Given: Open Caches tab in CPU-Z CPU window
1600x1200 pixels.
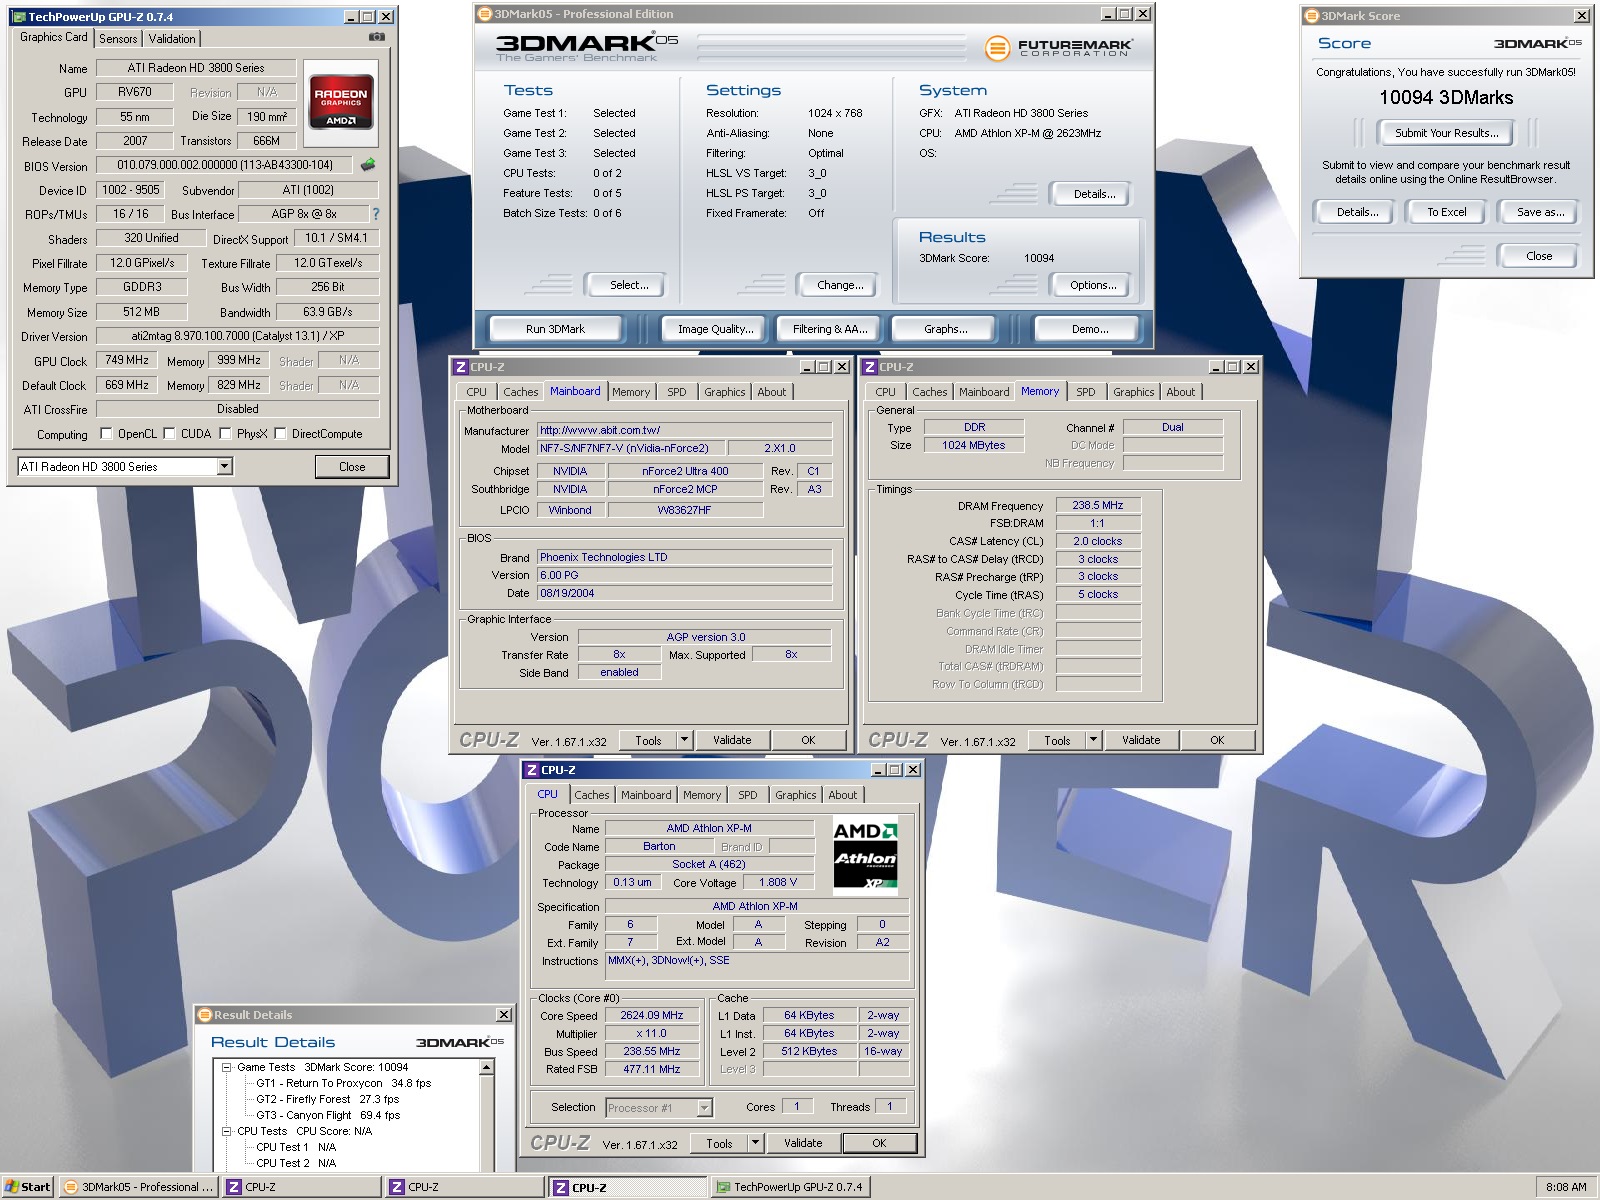Looking at the screenshot, I should (591, 795).
